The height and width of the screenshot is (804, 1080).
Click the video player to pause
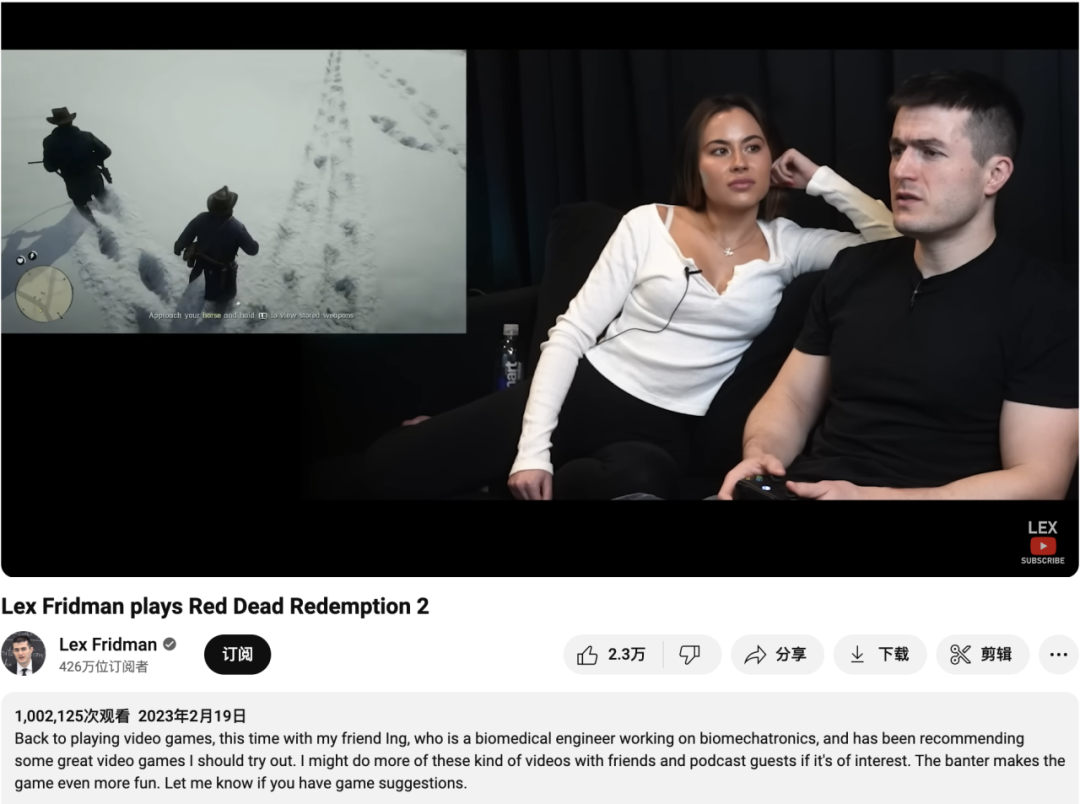540,289
